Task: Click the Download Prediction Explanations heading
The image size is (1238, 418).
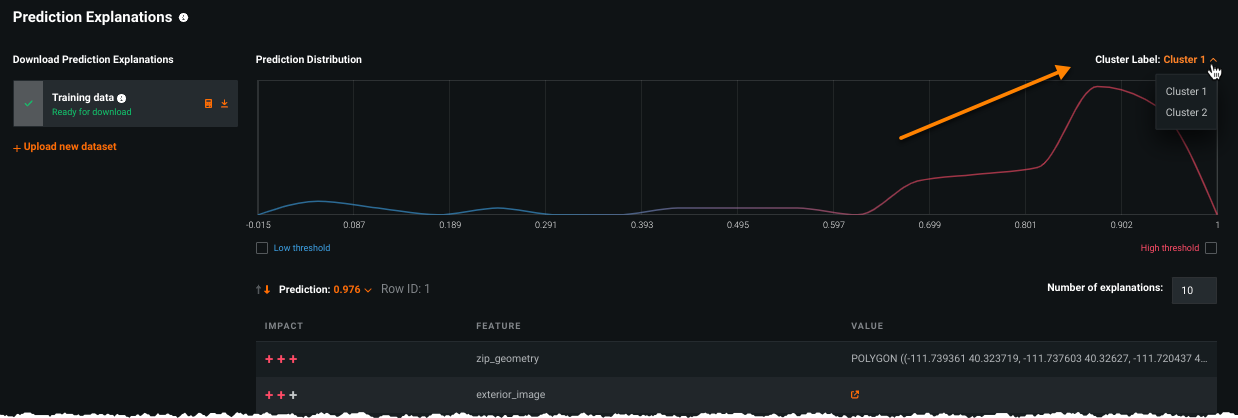Action: (x=93, y=60)
